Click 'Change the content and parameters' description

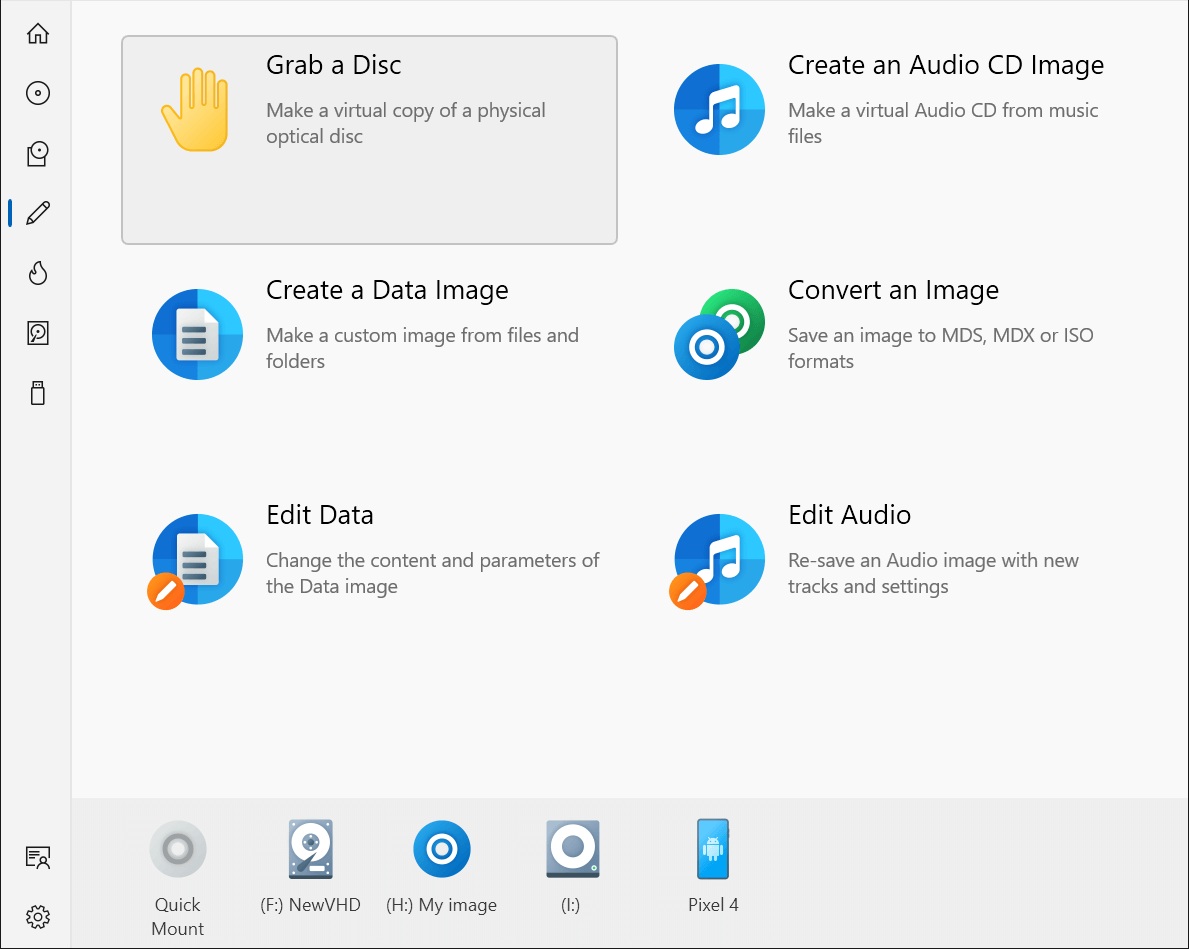click(x=432, y=573)
